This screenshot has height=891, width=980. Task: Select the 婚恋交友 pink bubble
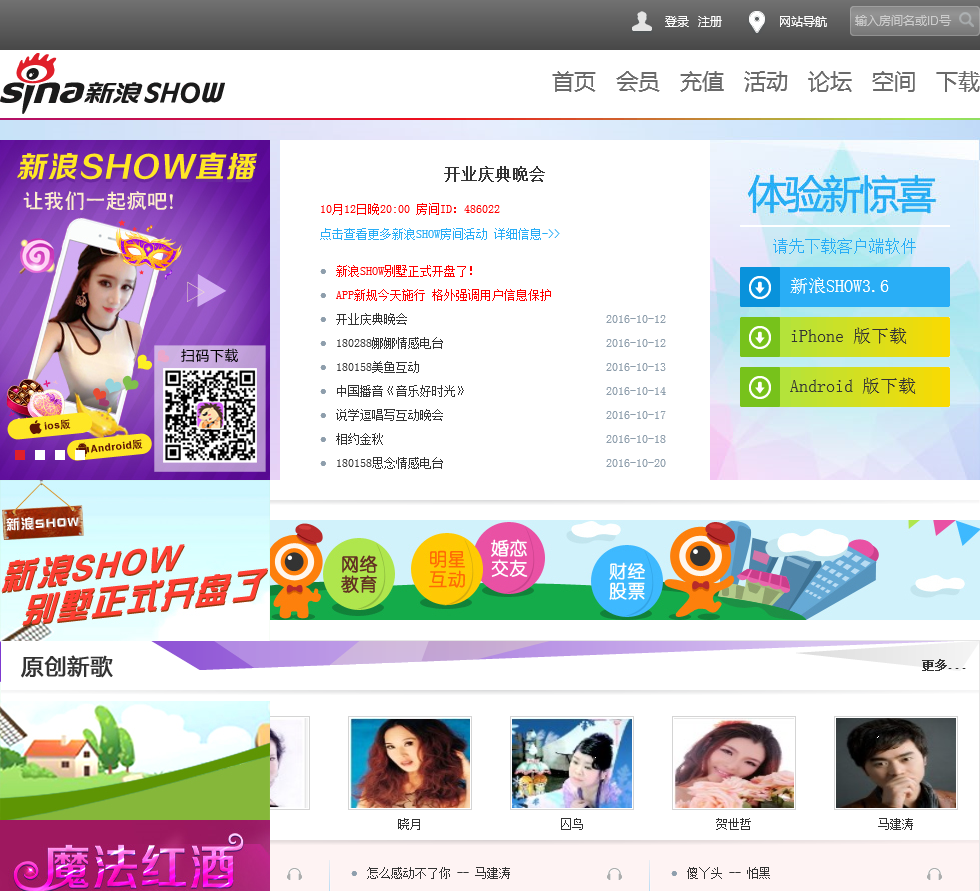509,558
